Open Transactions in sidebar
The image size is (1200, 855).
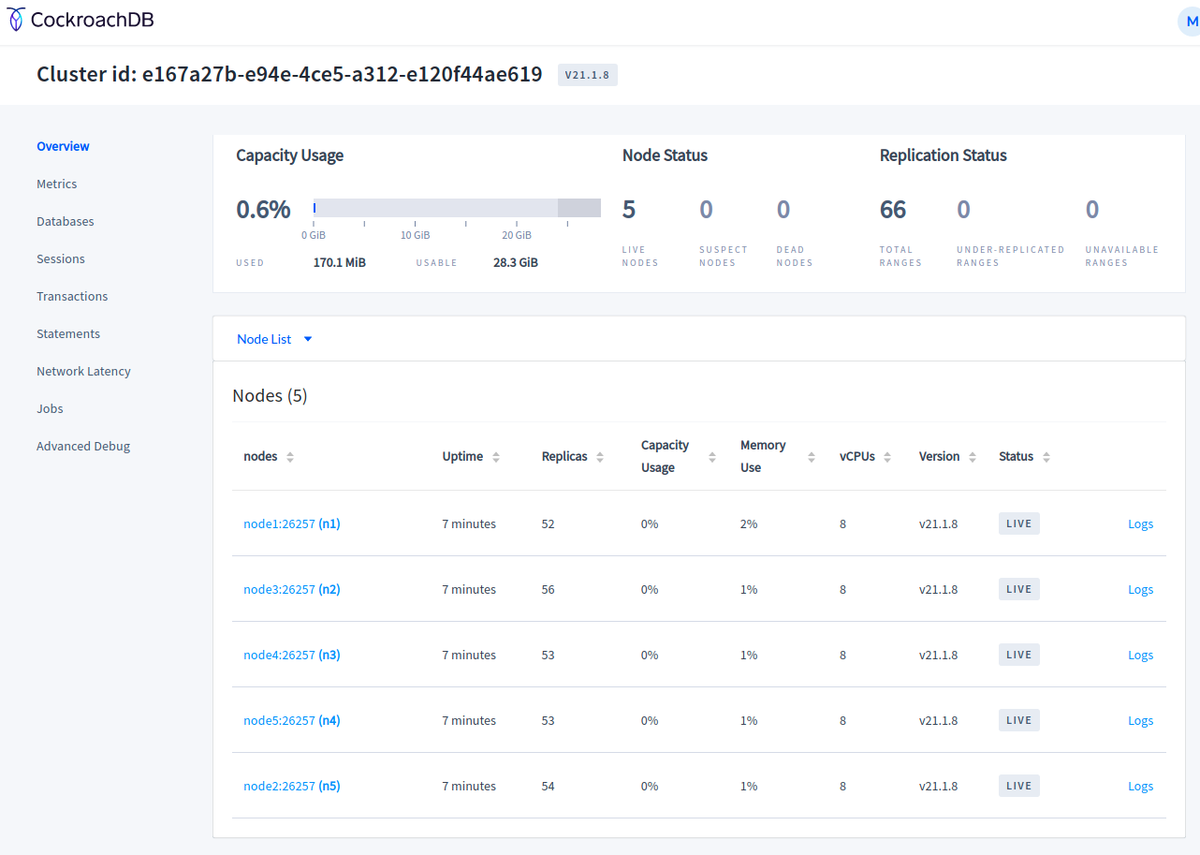[72, 296]
